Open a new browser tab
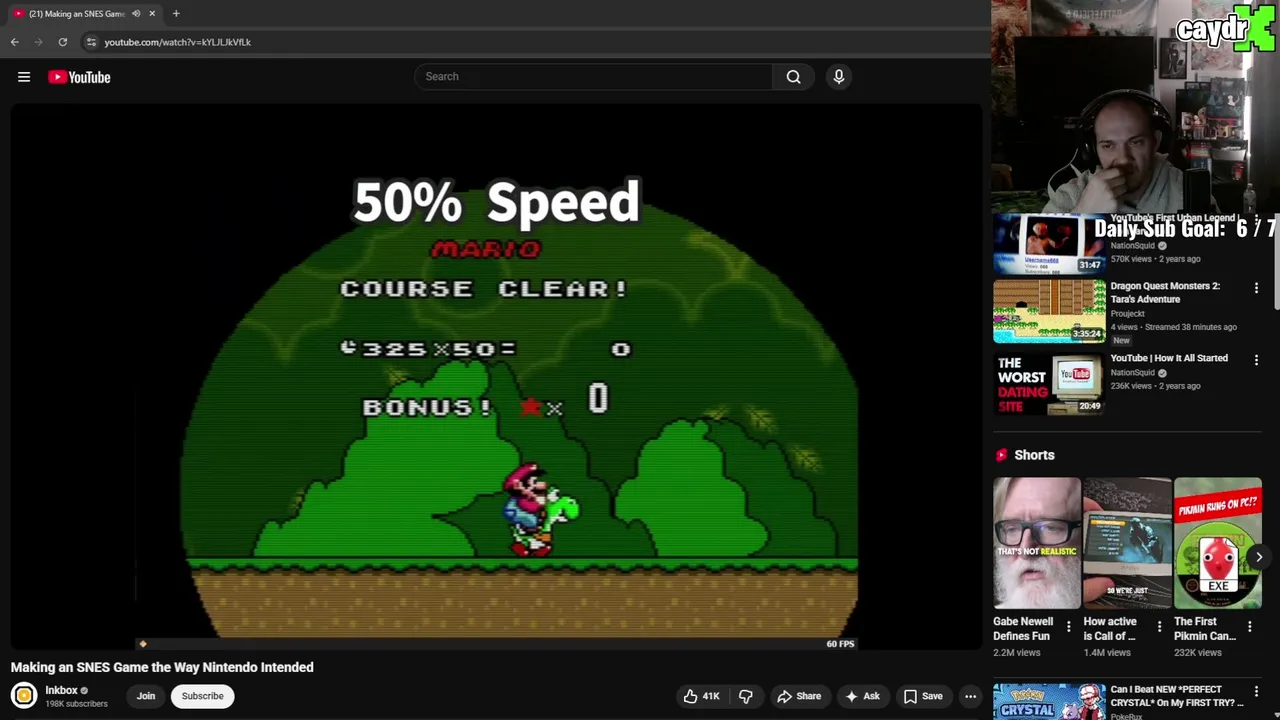The width and height of the screenshot is (1280, 720). tap(176, 14)
